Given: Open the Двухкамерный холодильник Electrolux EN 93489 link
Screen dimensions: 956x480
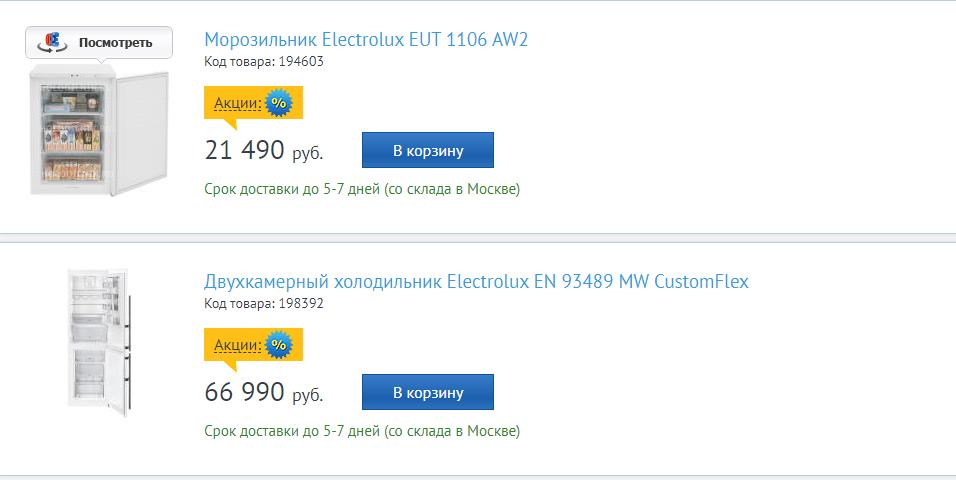Looking at the screenshot, I should tap(476, 282).
